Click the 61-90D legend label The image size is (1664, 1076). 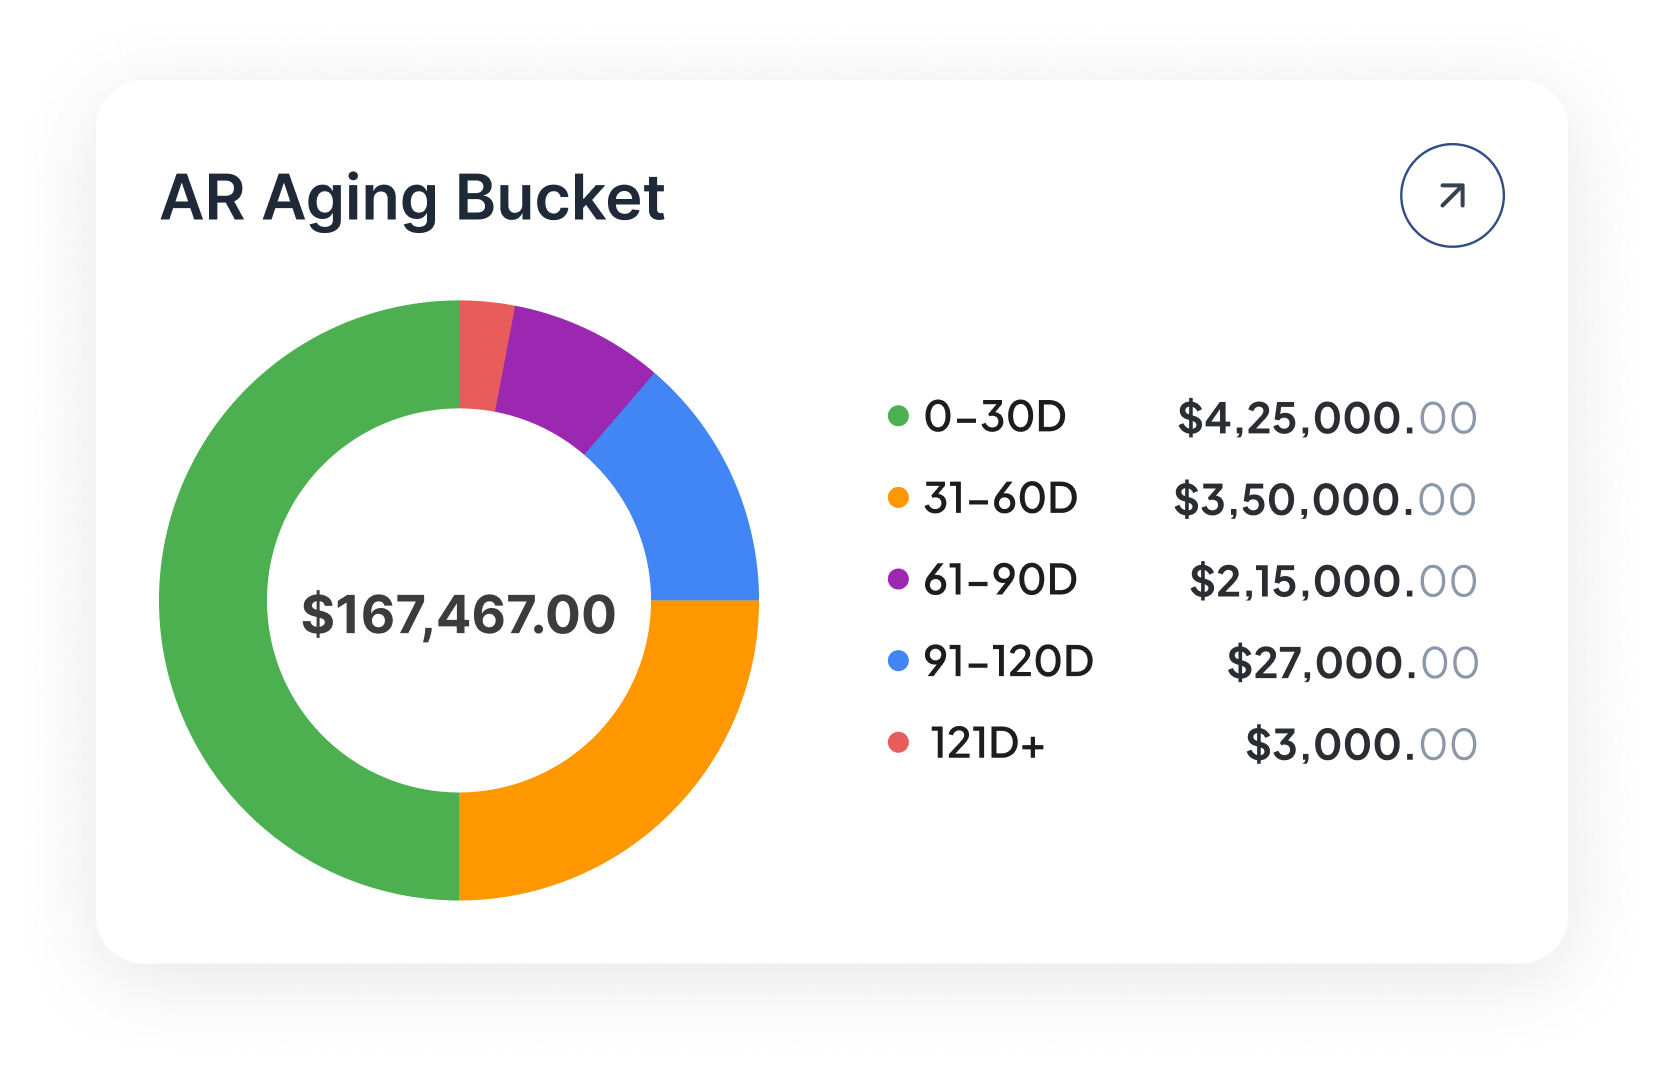click(x=1000, y=580)
